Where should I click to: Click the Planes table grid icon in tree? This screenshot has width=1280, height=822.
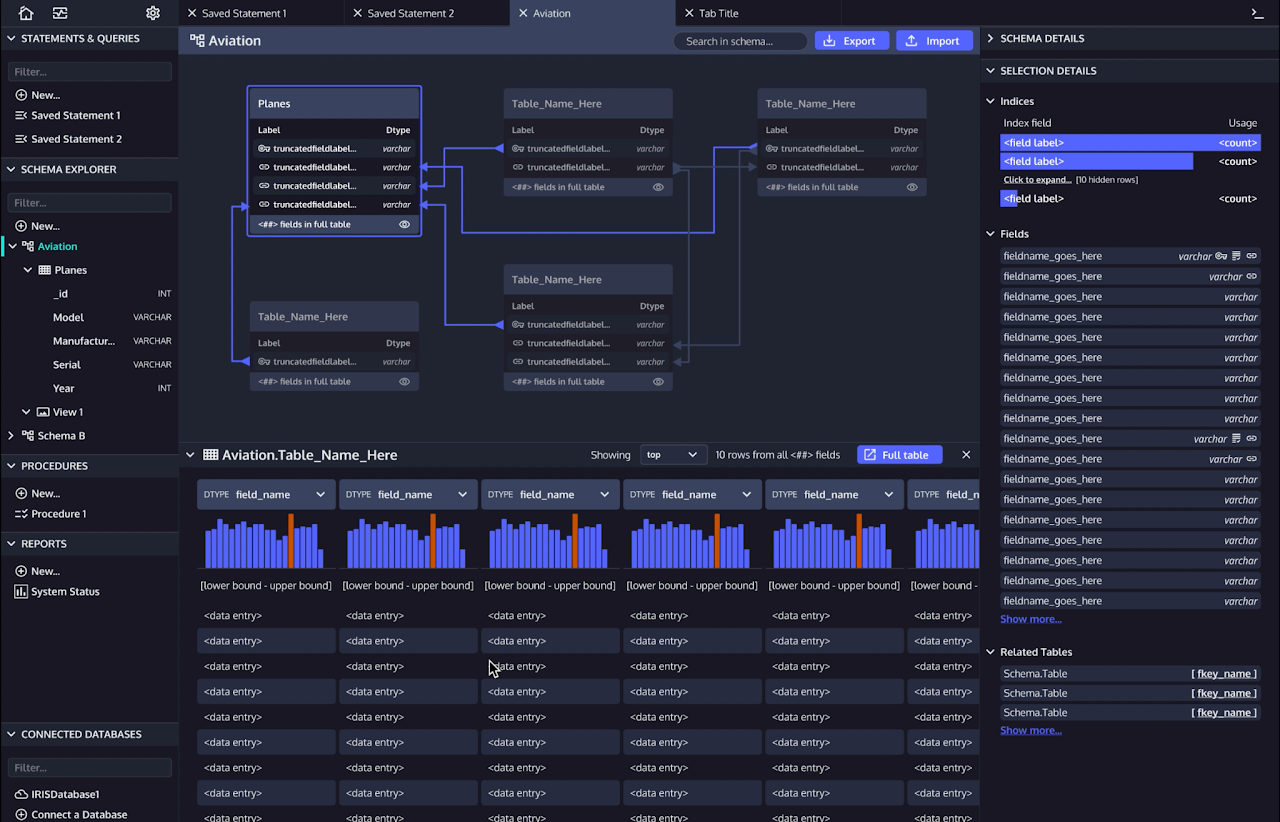[x=44, y=270]
